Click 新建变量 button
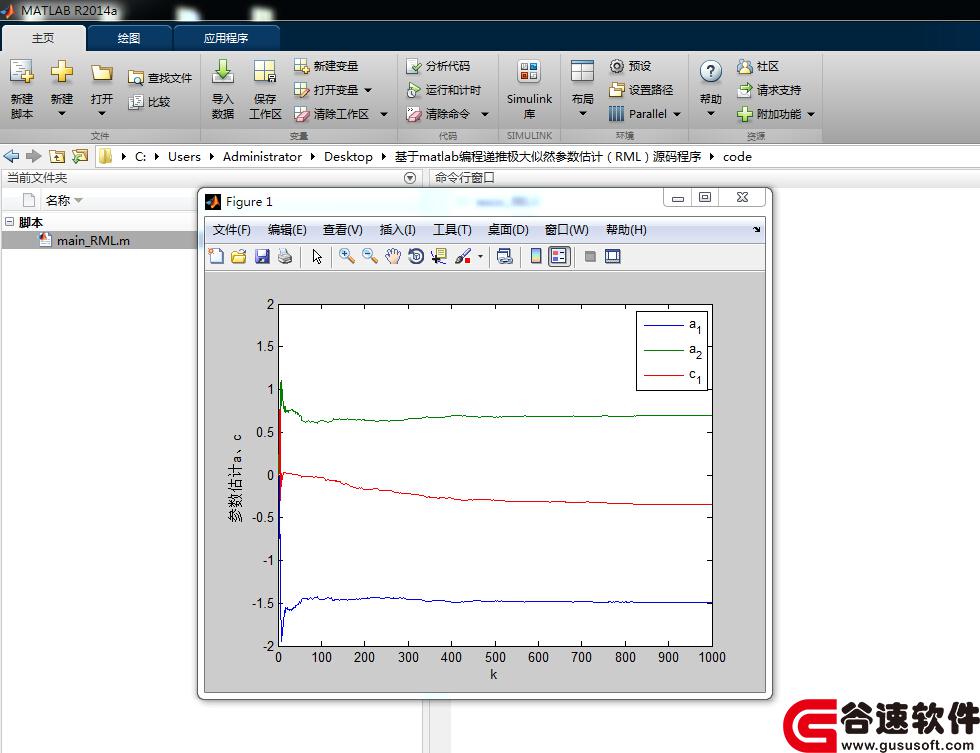Screen dimensions: 980x753 tap(326, 66)
